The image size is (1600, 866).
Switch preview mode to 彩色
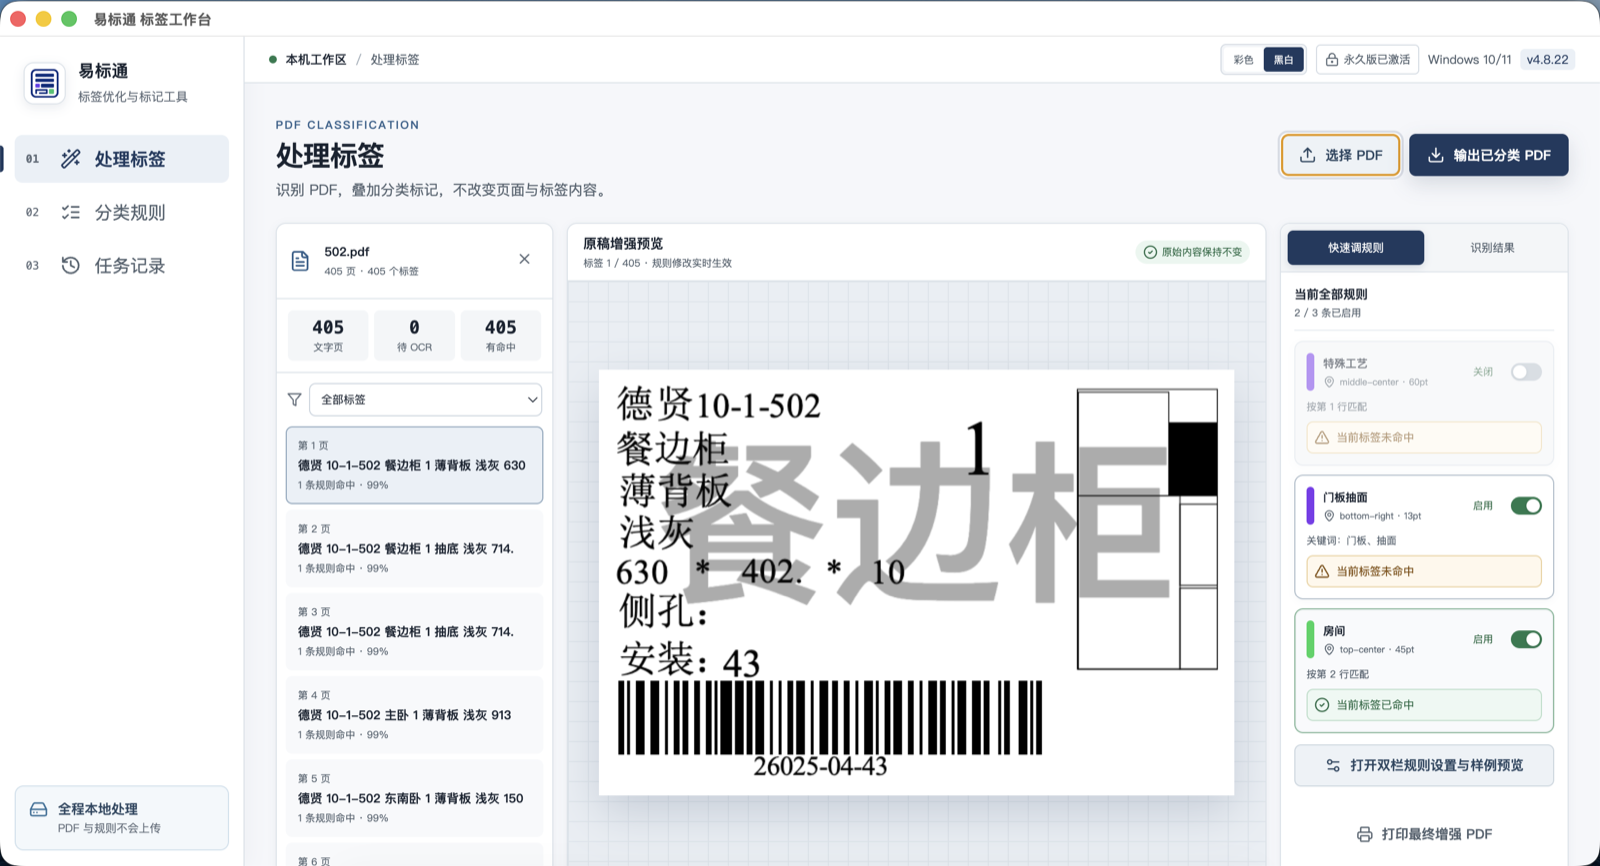click(1243, 60)
